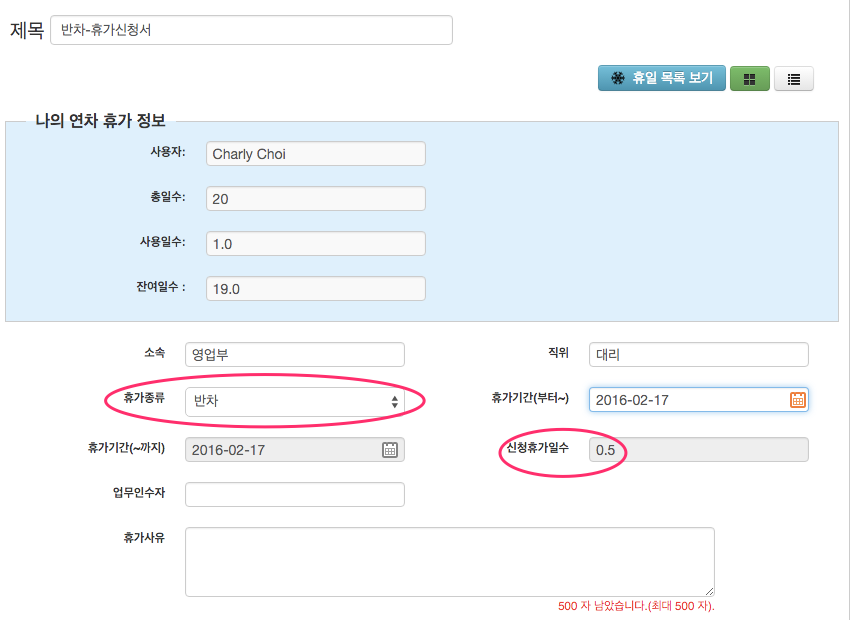Click the 신청휴가일수 field showing 0.5
The height and width of the screenshot is (620, 851).
(698, 450)
